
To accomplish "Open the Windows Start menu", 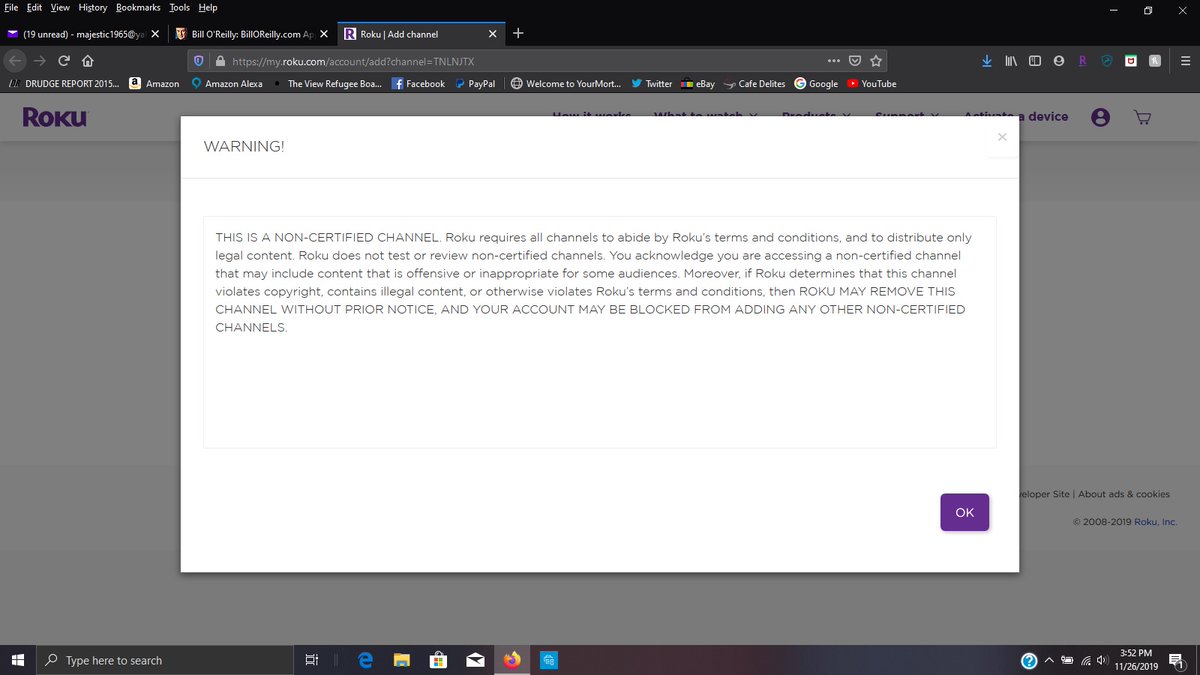I will pyautogui.click(x=17, y=660).
